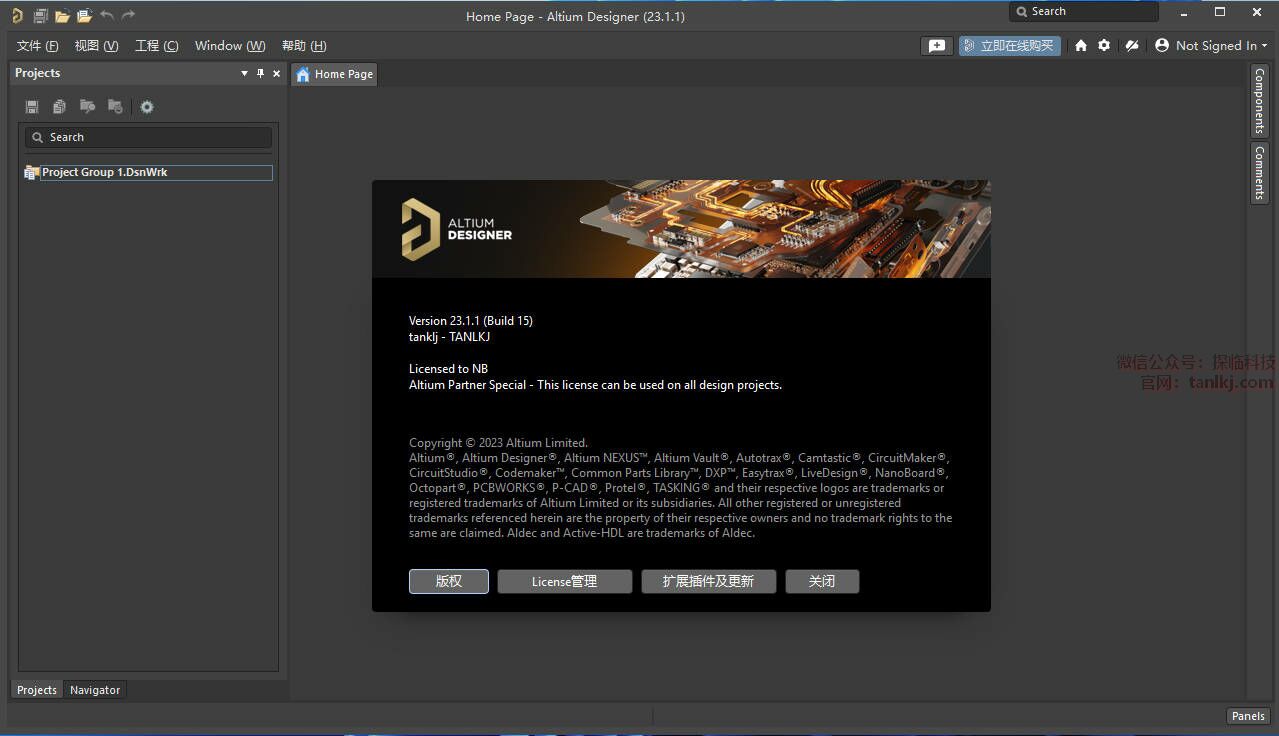The height and width of the screenshot is (736, 1279).
Task: Click the disconnected cloud status icon
Action: point(1132,45)
